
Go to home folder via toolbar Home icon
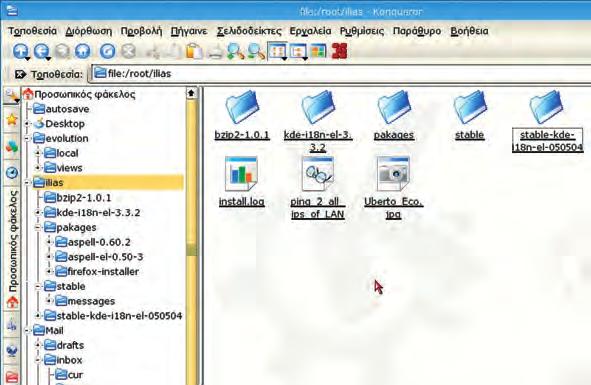tap(83, 51)
